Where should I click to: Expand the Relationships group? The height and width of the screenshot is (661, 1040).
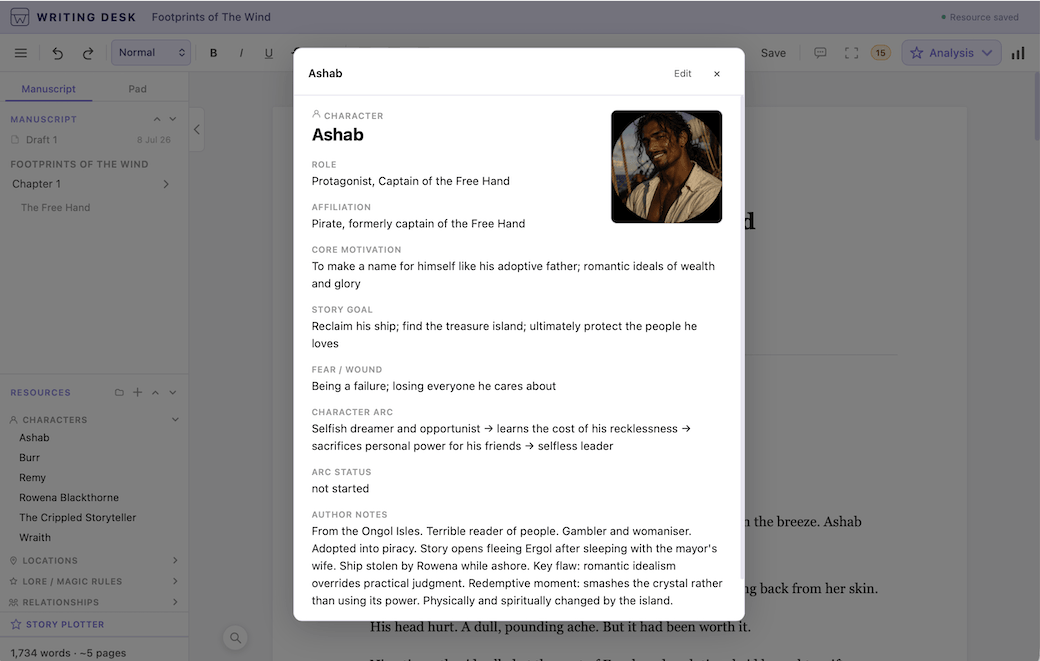click(x=175, y=602)
